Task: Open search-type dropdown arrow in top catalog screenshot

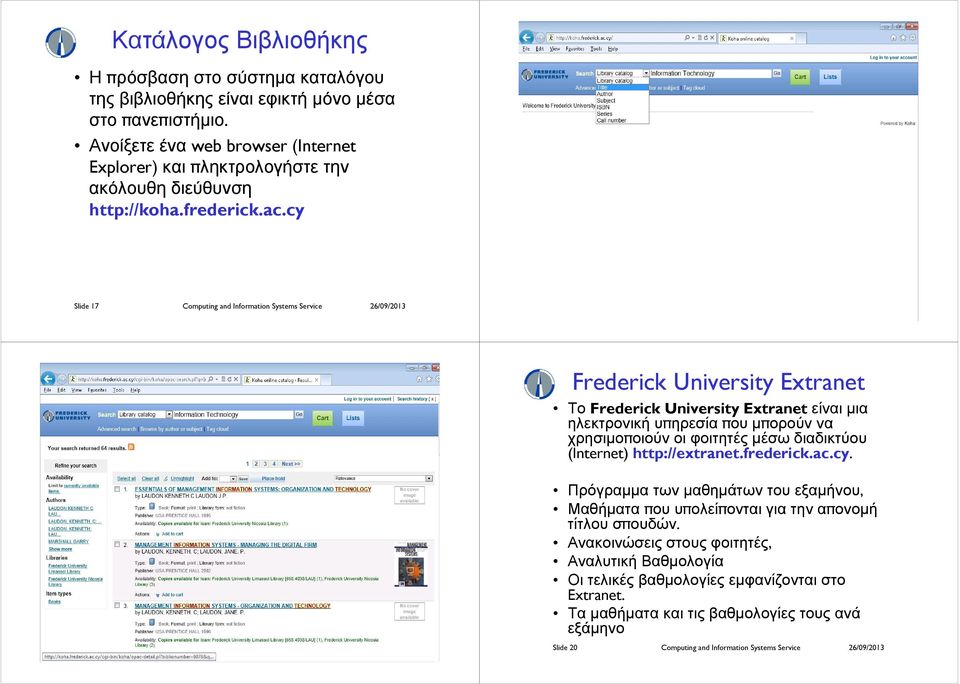Action: point(646,73)
